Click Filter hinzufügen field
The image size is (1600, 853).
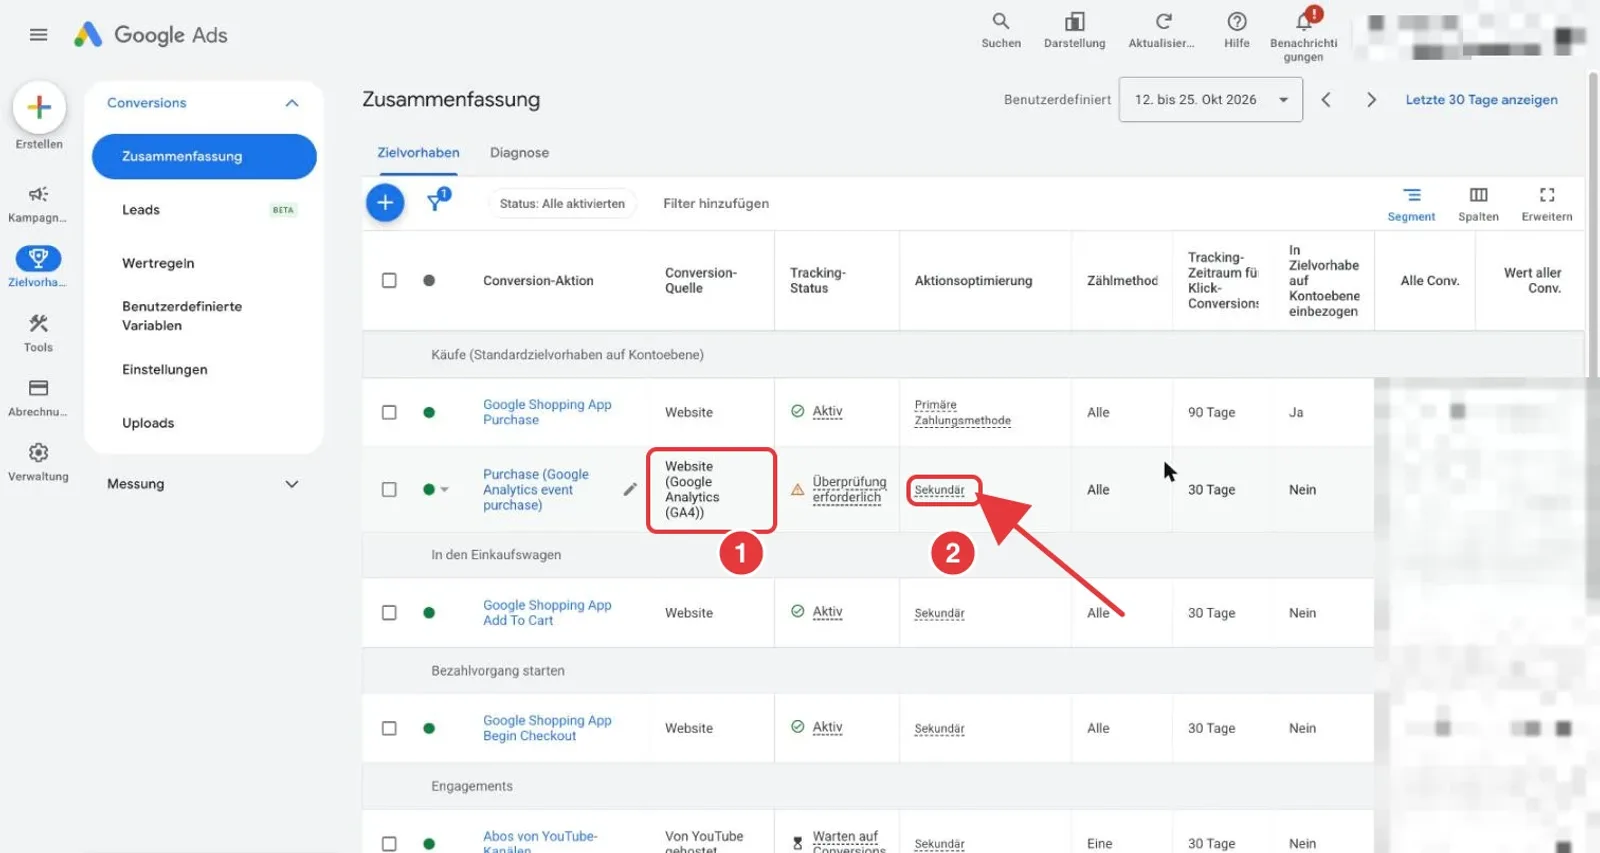tap(716, 204)
